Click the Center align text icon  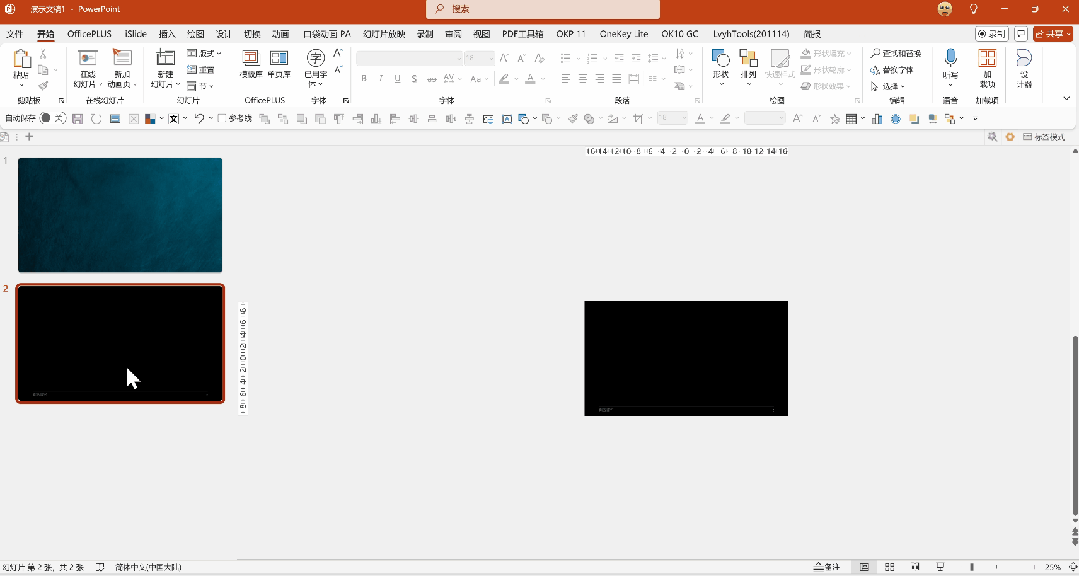pos(583,79)
